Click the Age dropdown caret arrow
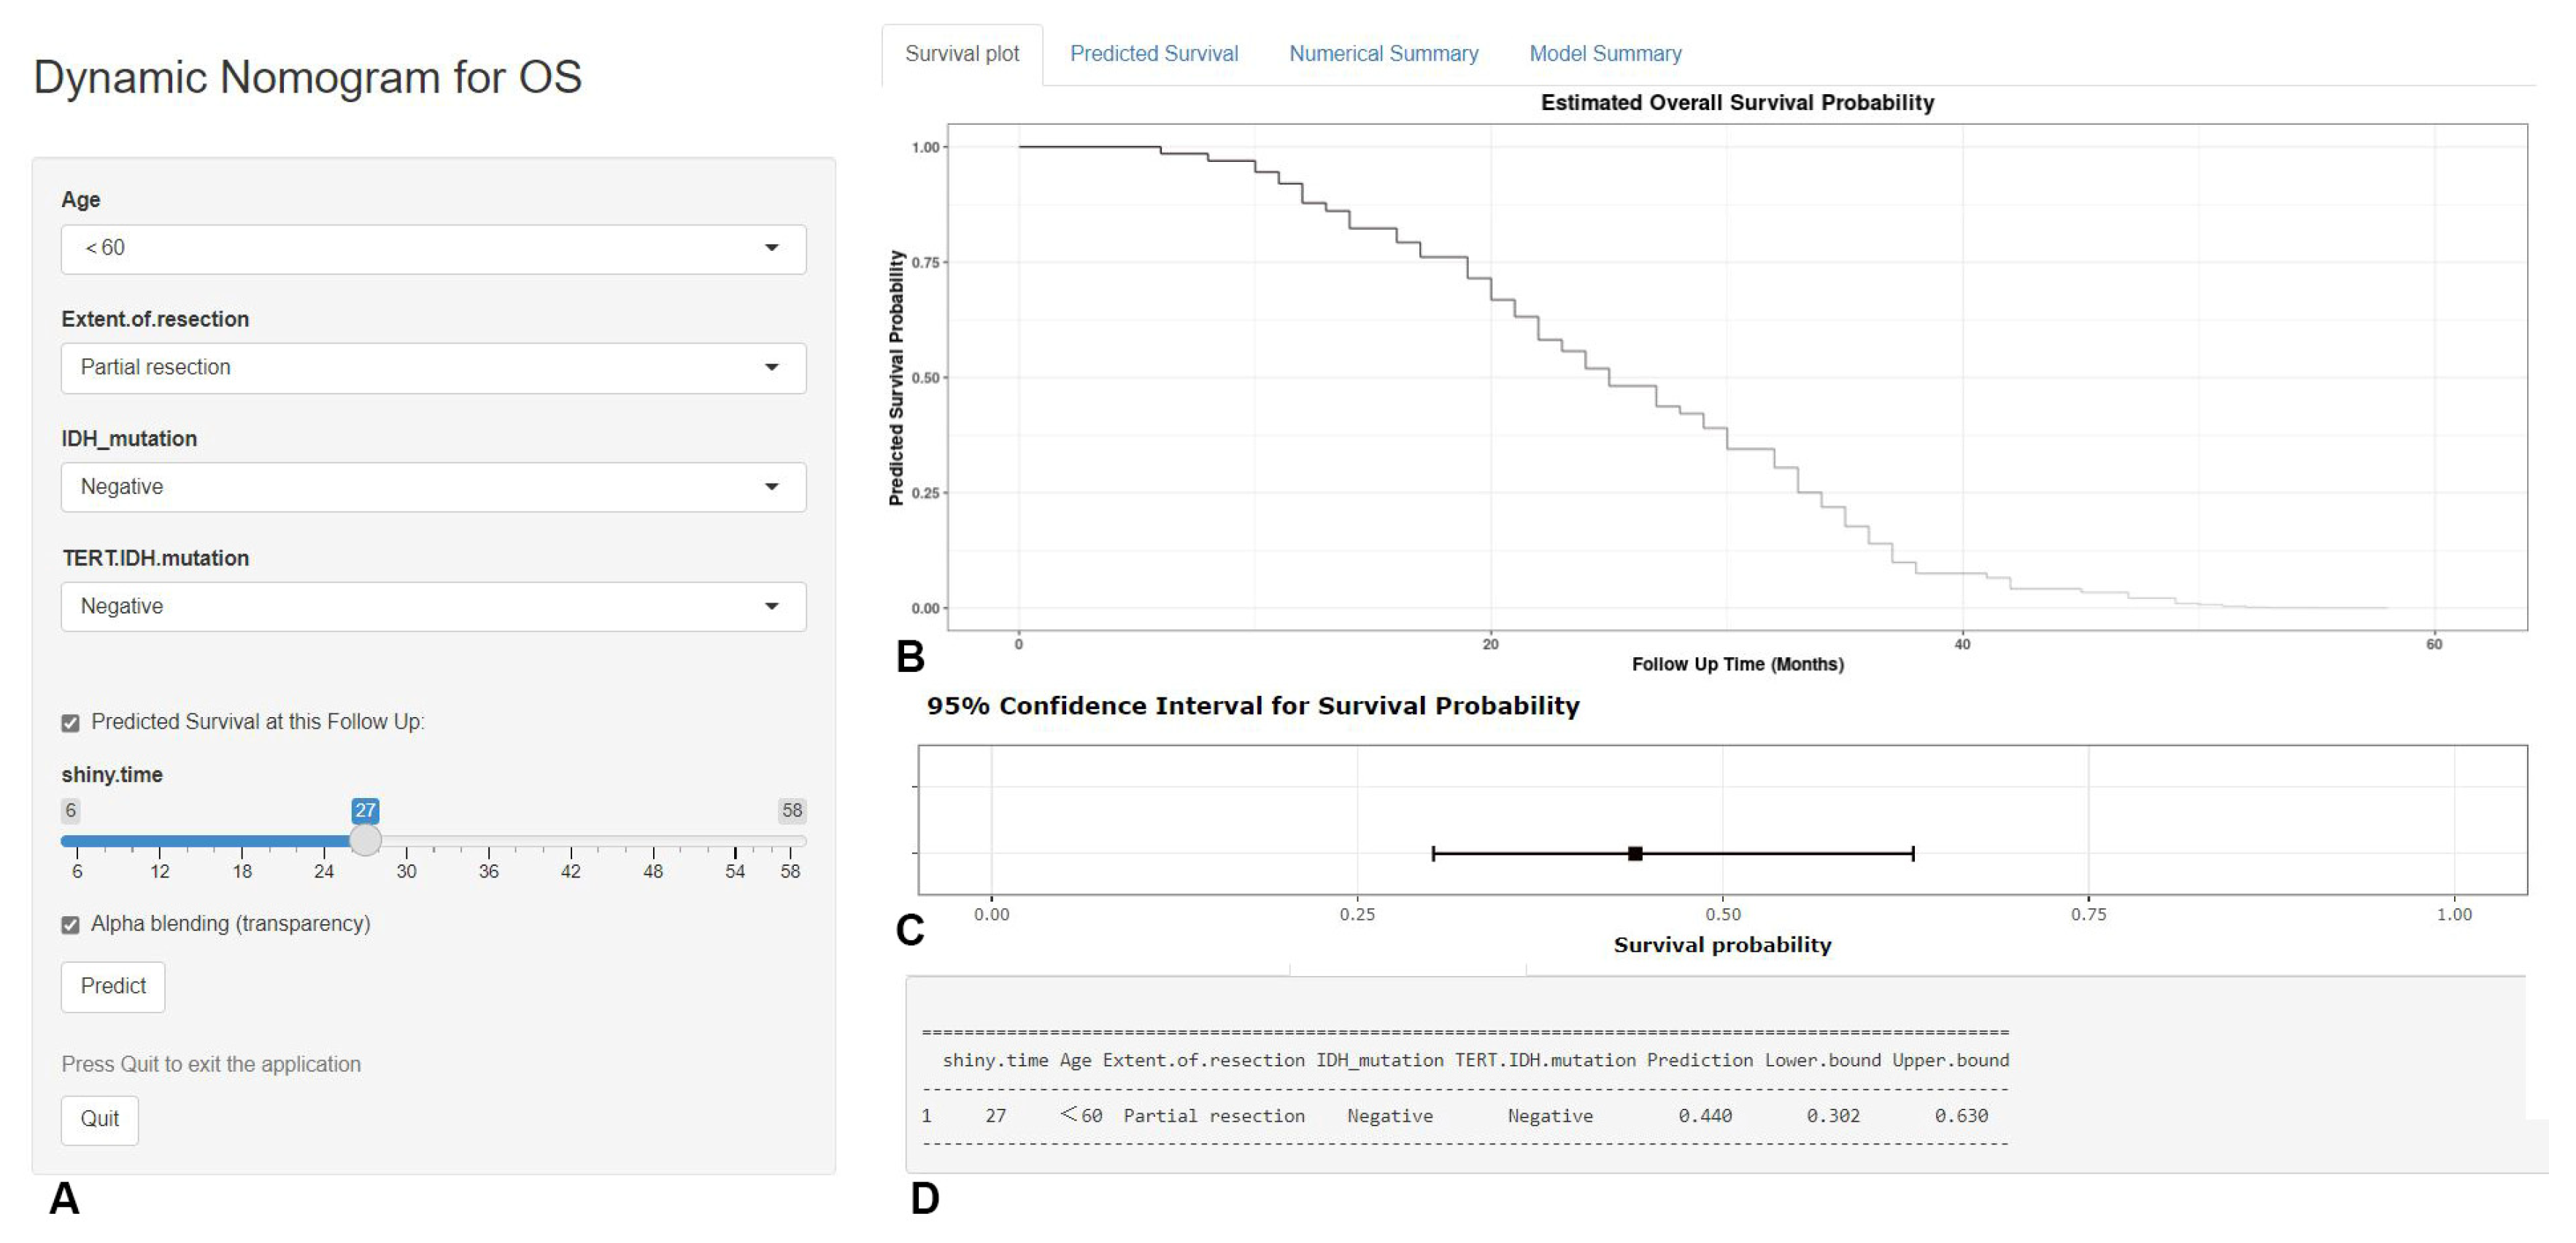Screen dimensions: 2576x1243 pyautogui.click(x=771, y=248)
